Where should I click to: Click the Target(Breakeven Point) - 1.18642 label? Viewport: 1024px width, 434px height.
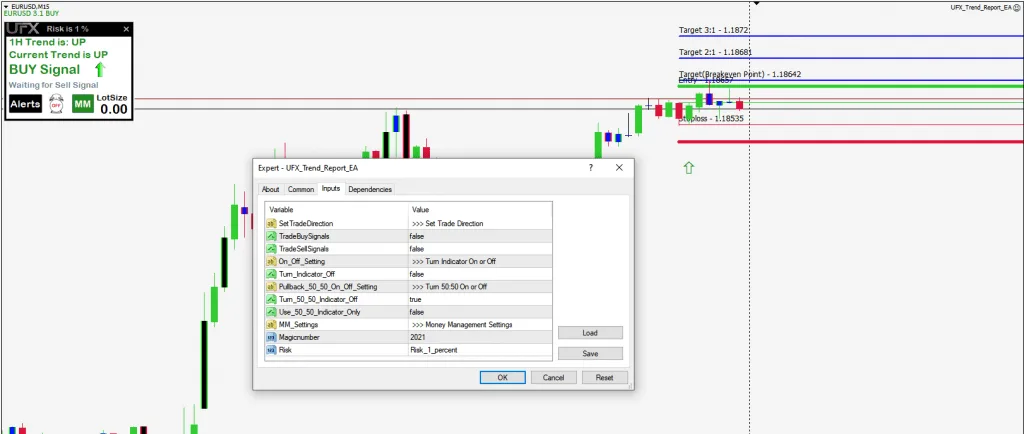coord(740,74)
